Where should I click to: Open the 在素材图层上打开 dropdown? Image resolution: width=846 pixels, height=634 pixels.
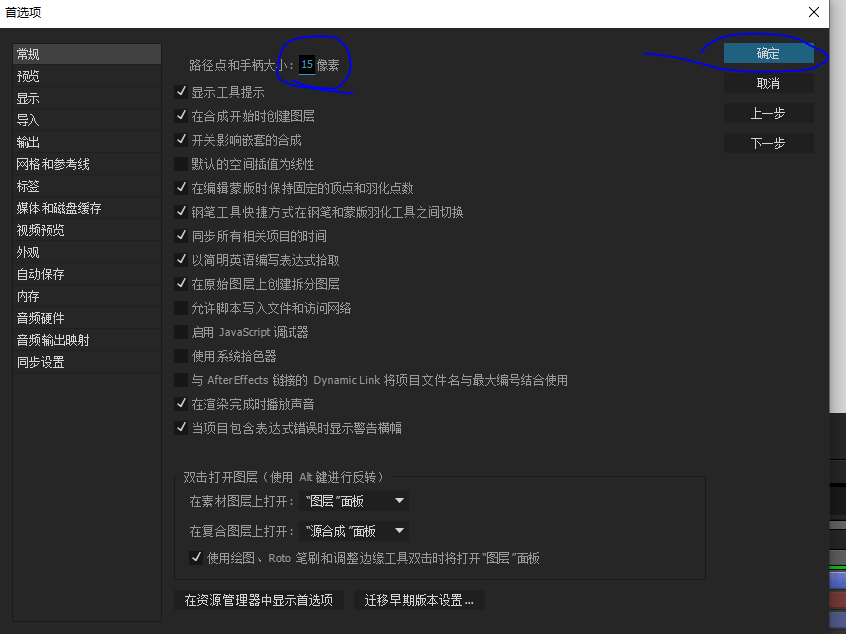pyautogui.click(x=355, y=500)
